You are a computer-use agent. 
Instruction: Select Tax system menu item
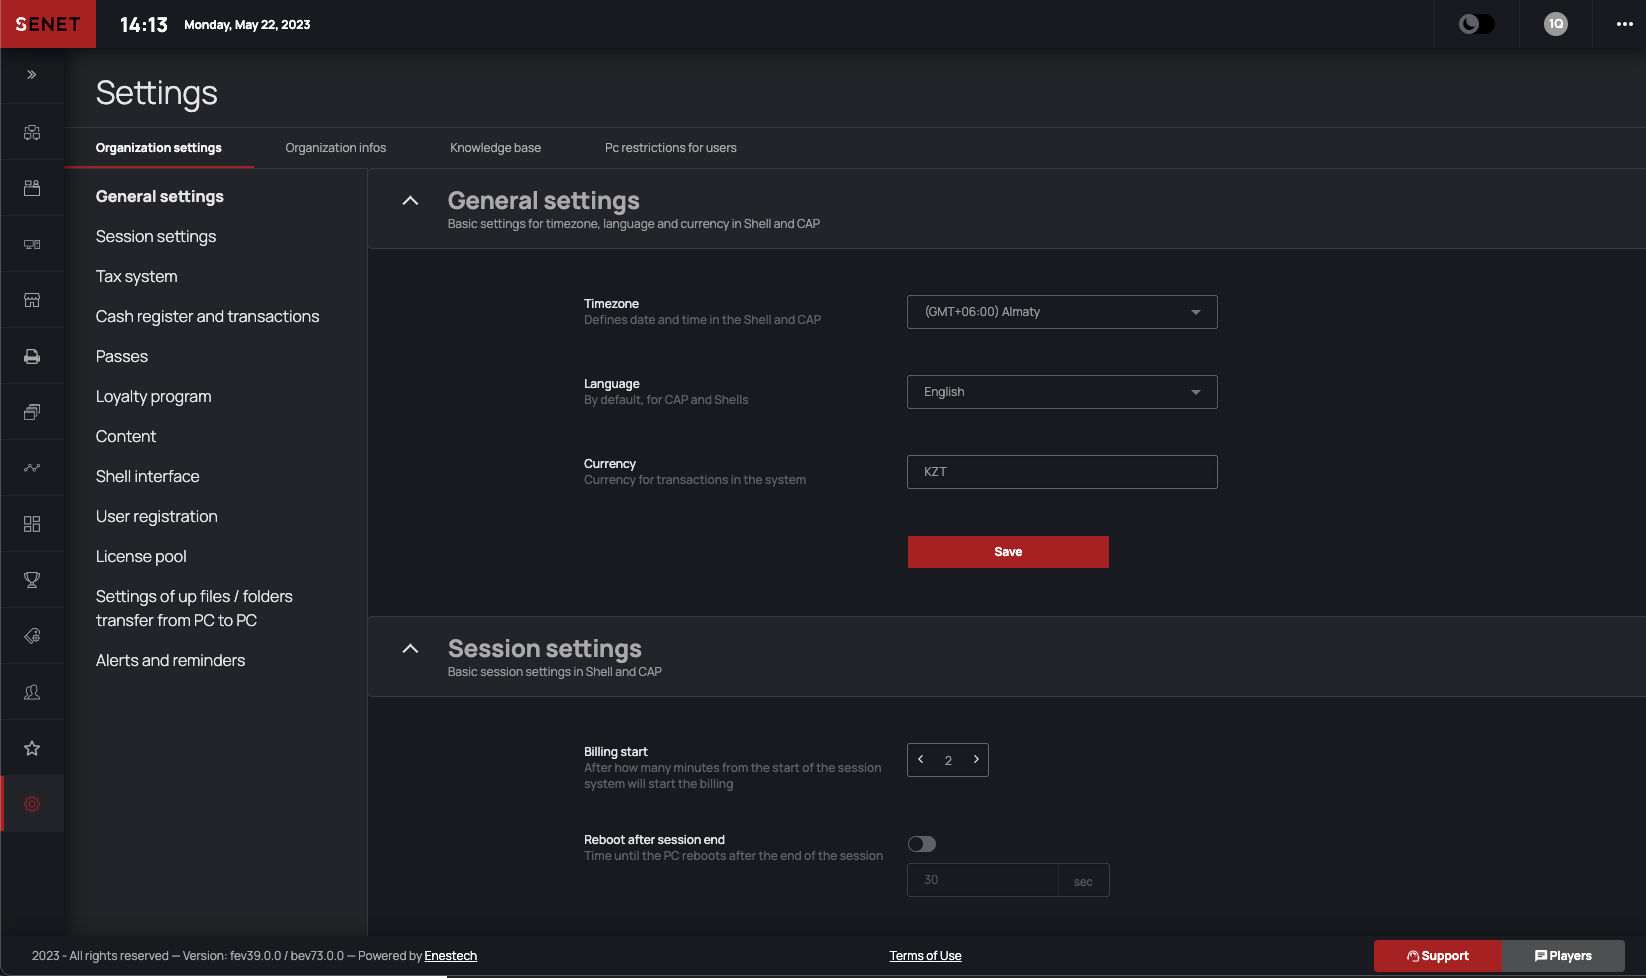click(137, 277)
